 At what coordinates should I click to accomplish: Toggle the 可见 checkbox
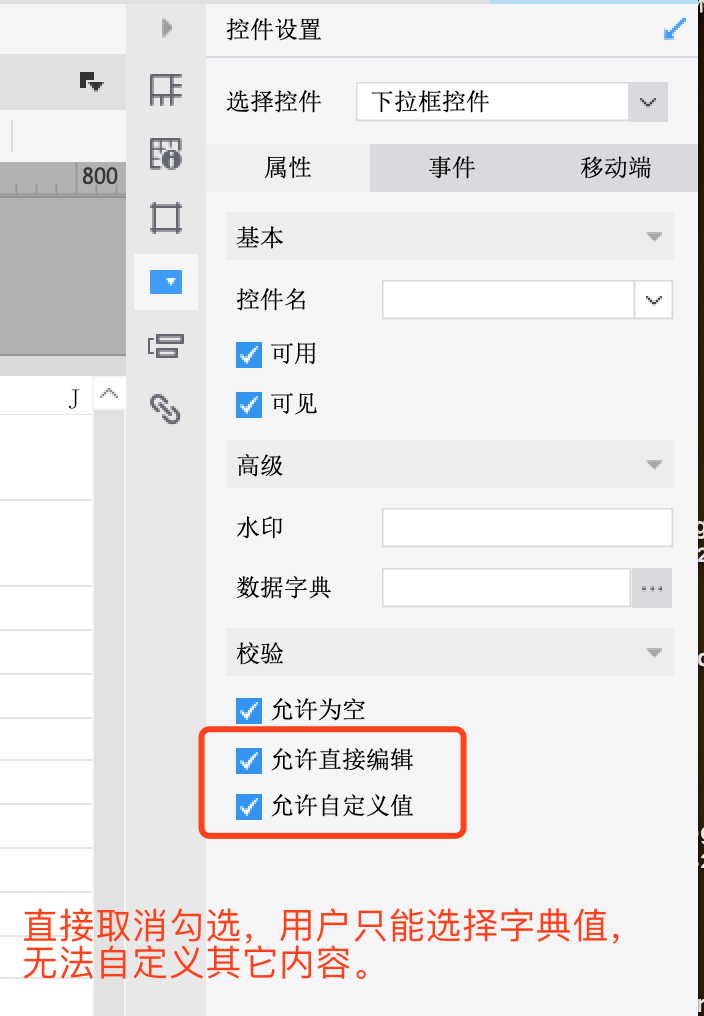pos(249,405)
